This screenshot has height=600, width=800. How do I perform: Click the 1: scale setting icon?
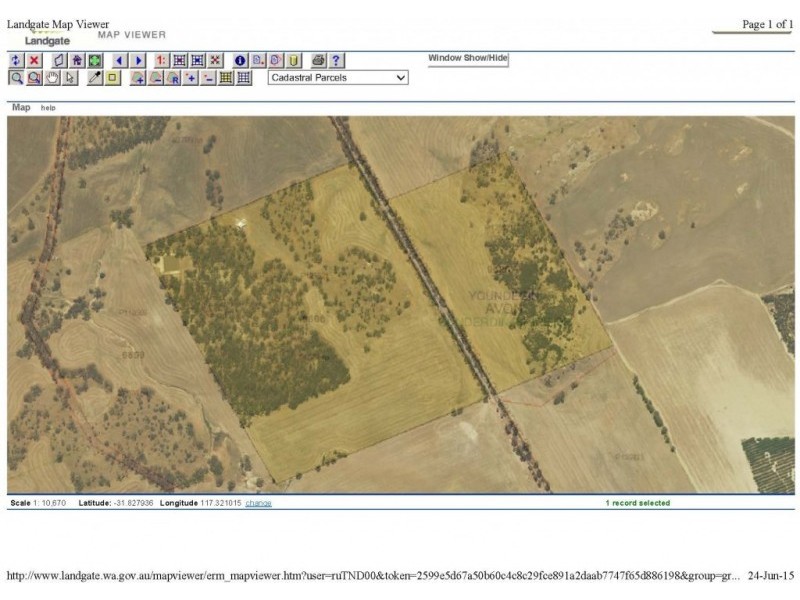[x=160, y=60]
